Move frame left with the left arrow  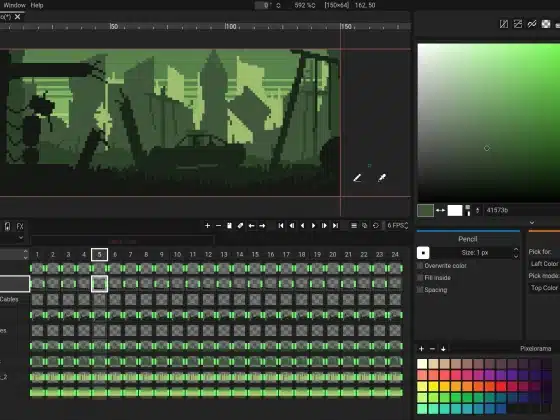pos(251,225)
